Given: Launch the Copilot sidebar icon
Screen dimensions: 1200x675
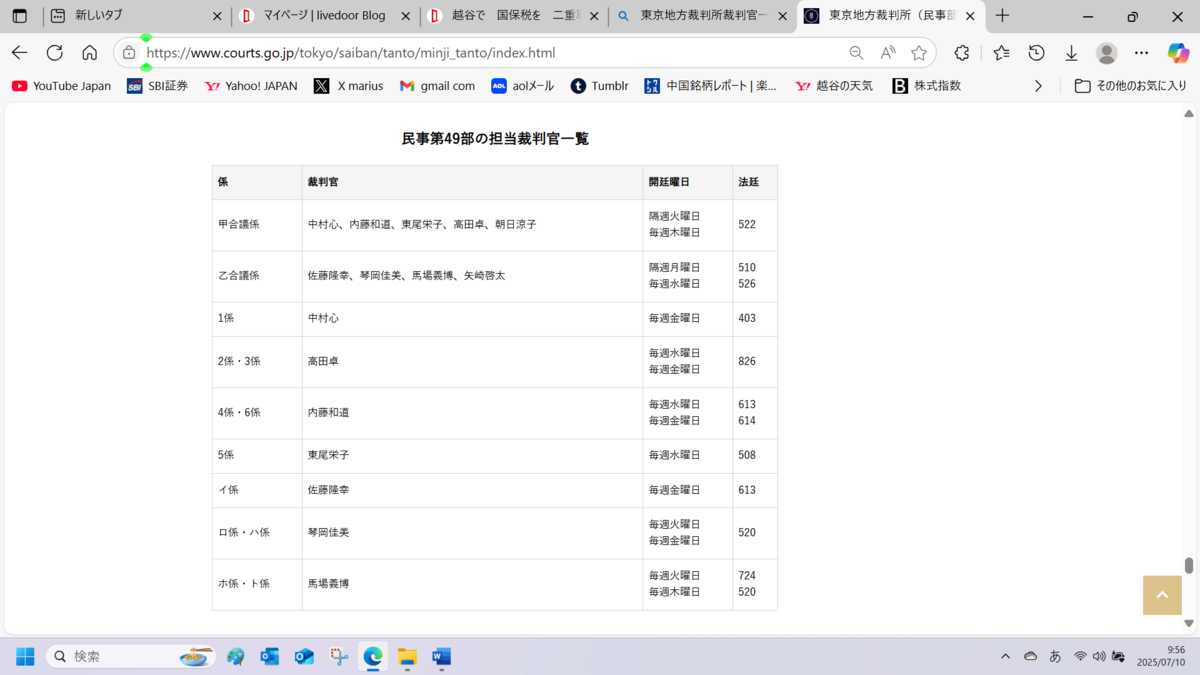Looking at the screenshot, I should [x=1178, y=53].
